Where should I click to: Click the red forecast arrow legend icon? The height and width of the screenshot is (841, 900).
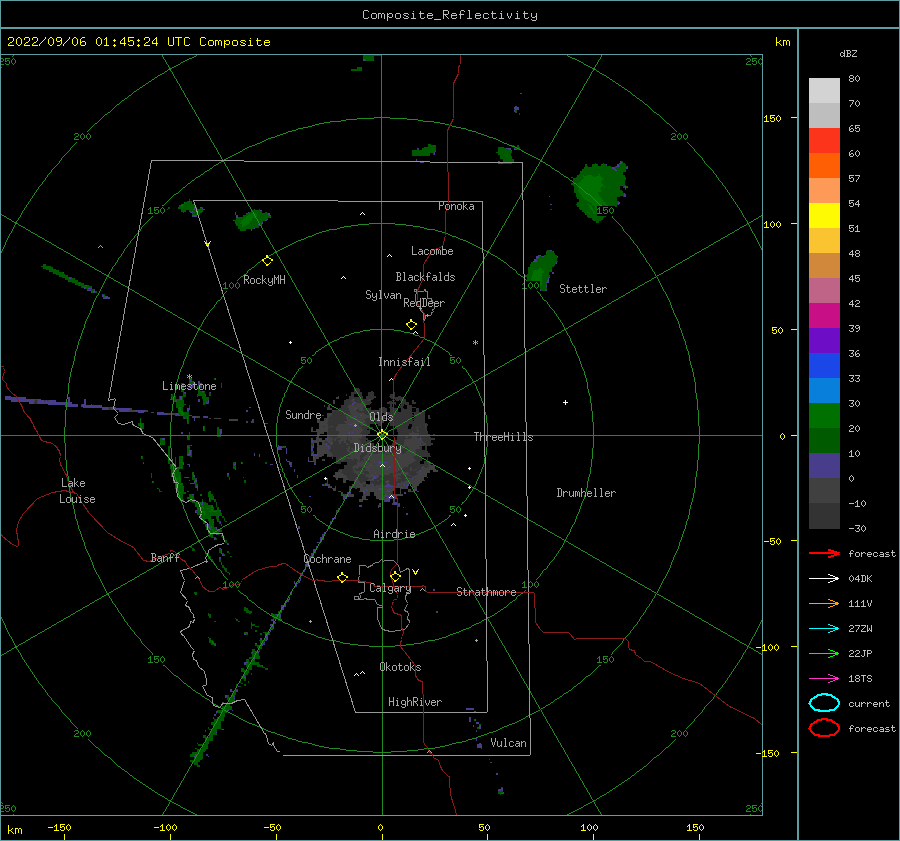point(824,553)
